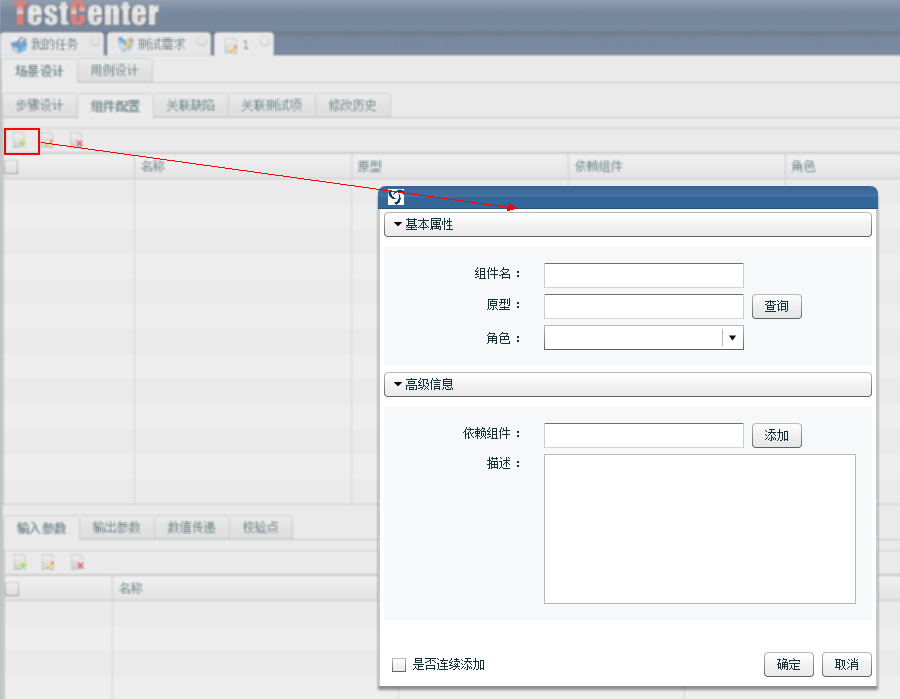This screenshot has height=699, width=900.
Task: Open the 角色 dropdown list
Action: (x=733, y=338)
